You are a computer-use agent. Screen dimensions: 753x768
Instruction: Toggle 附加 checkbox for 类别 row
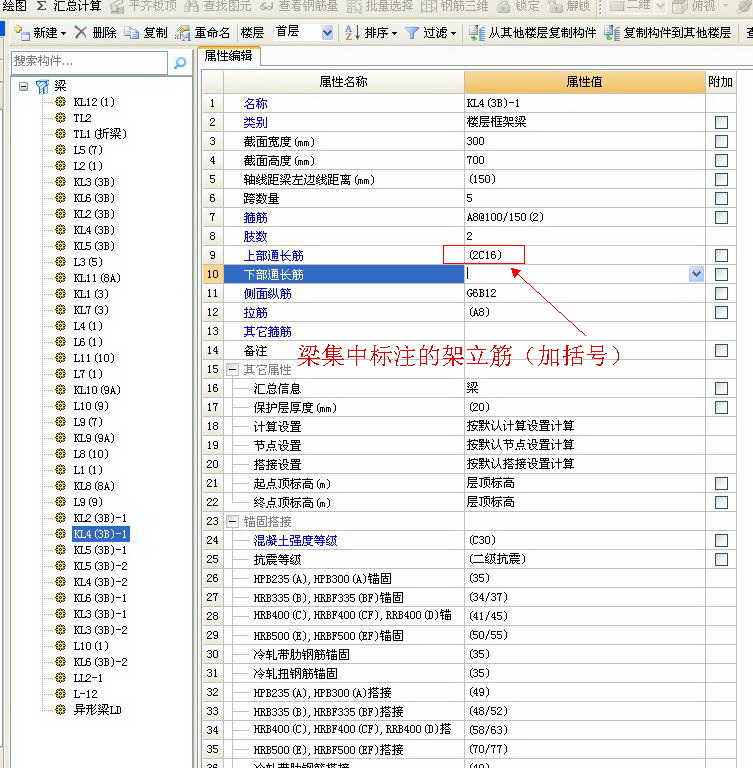(721, 122)
